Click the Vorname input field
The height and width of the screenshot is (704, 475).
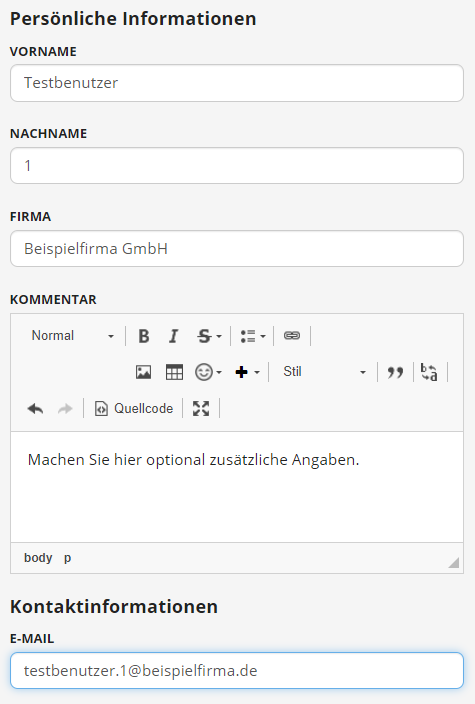237,83
